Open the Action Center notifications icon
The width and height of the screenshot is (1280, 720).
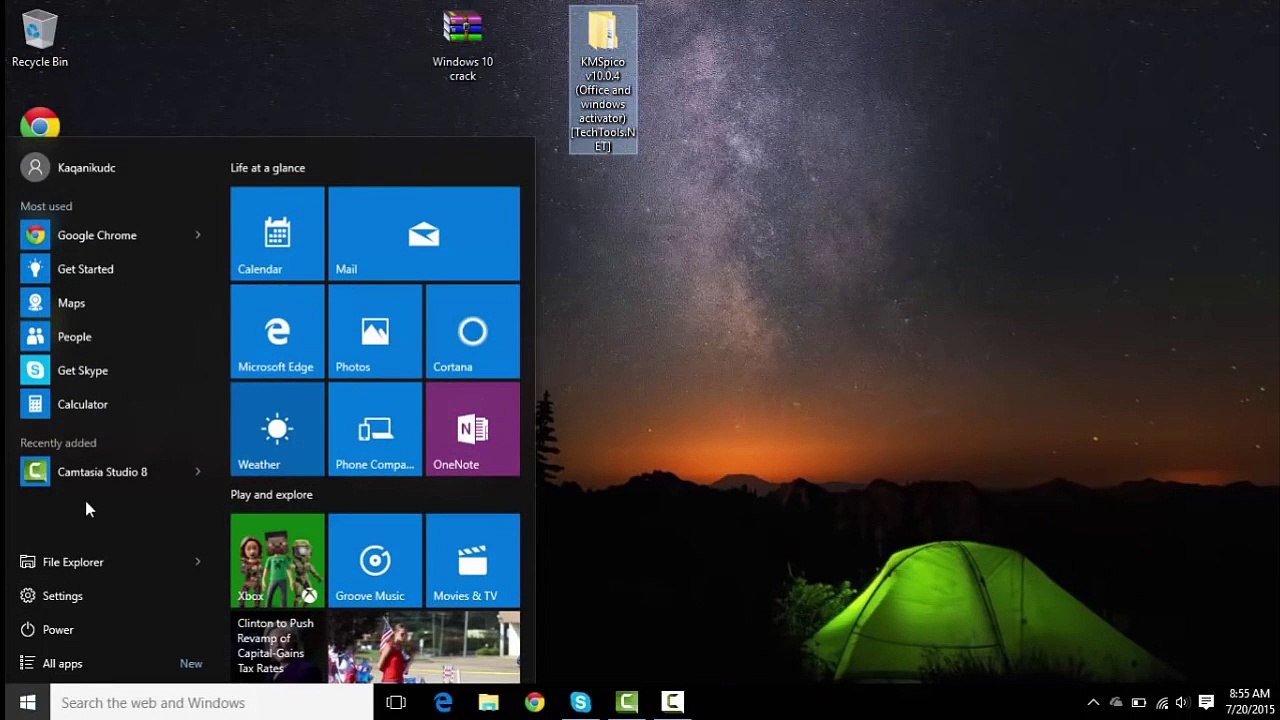[1206, 702]
